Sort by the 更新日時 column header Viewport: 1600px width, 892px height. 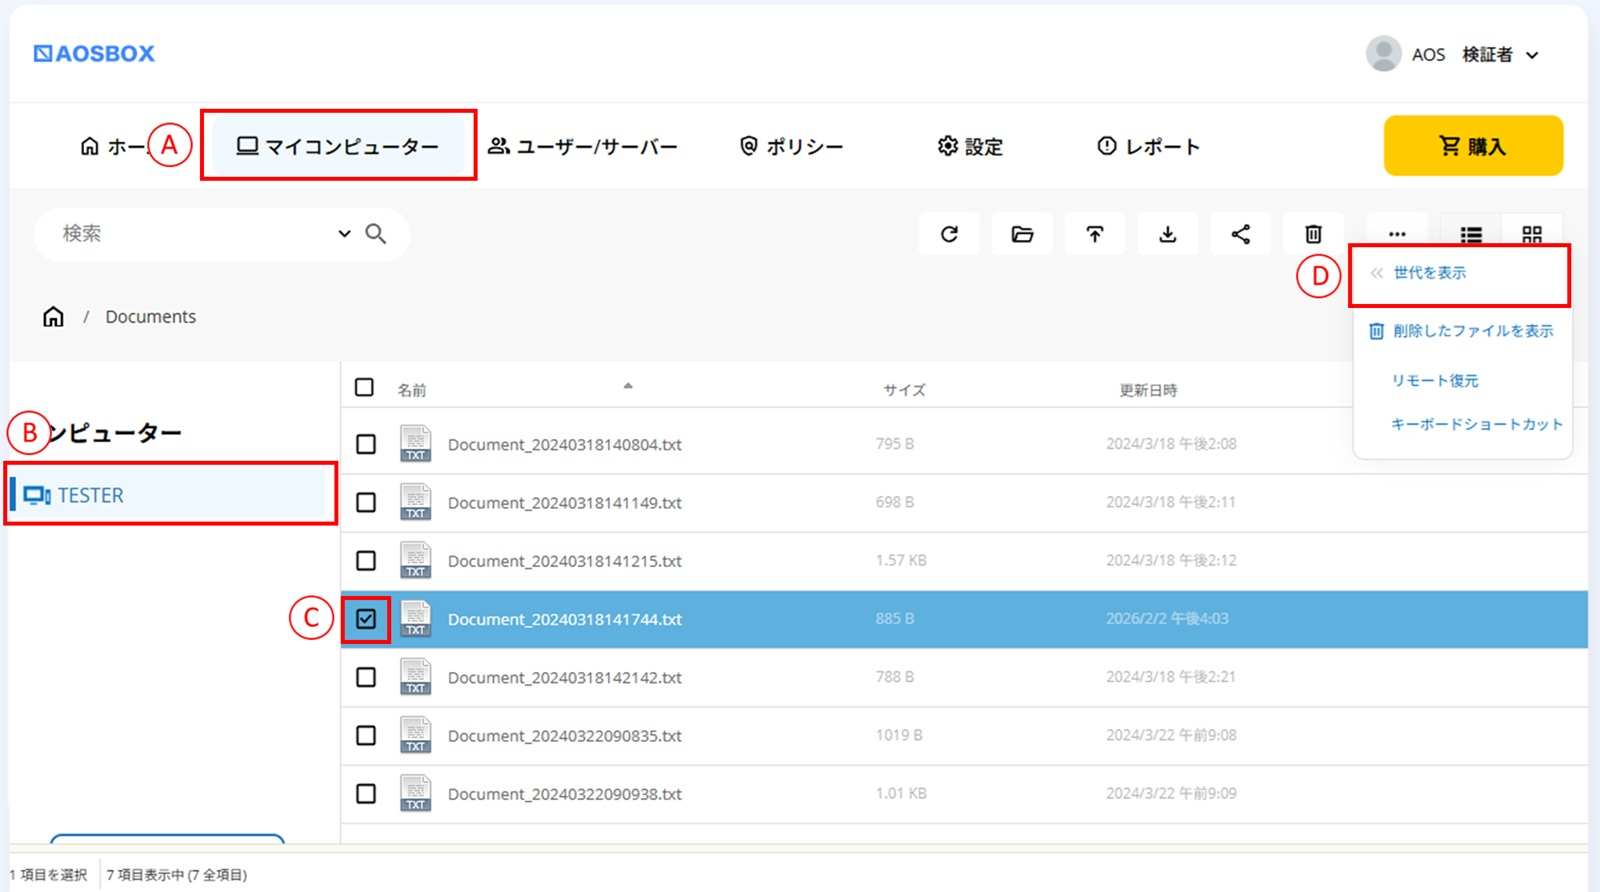(x=1148, y=390)
